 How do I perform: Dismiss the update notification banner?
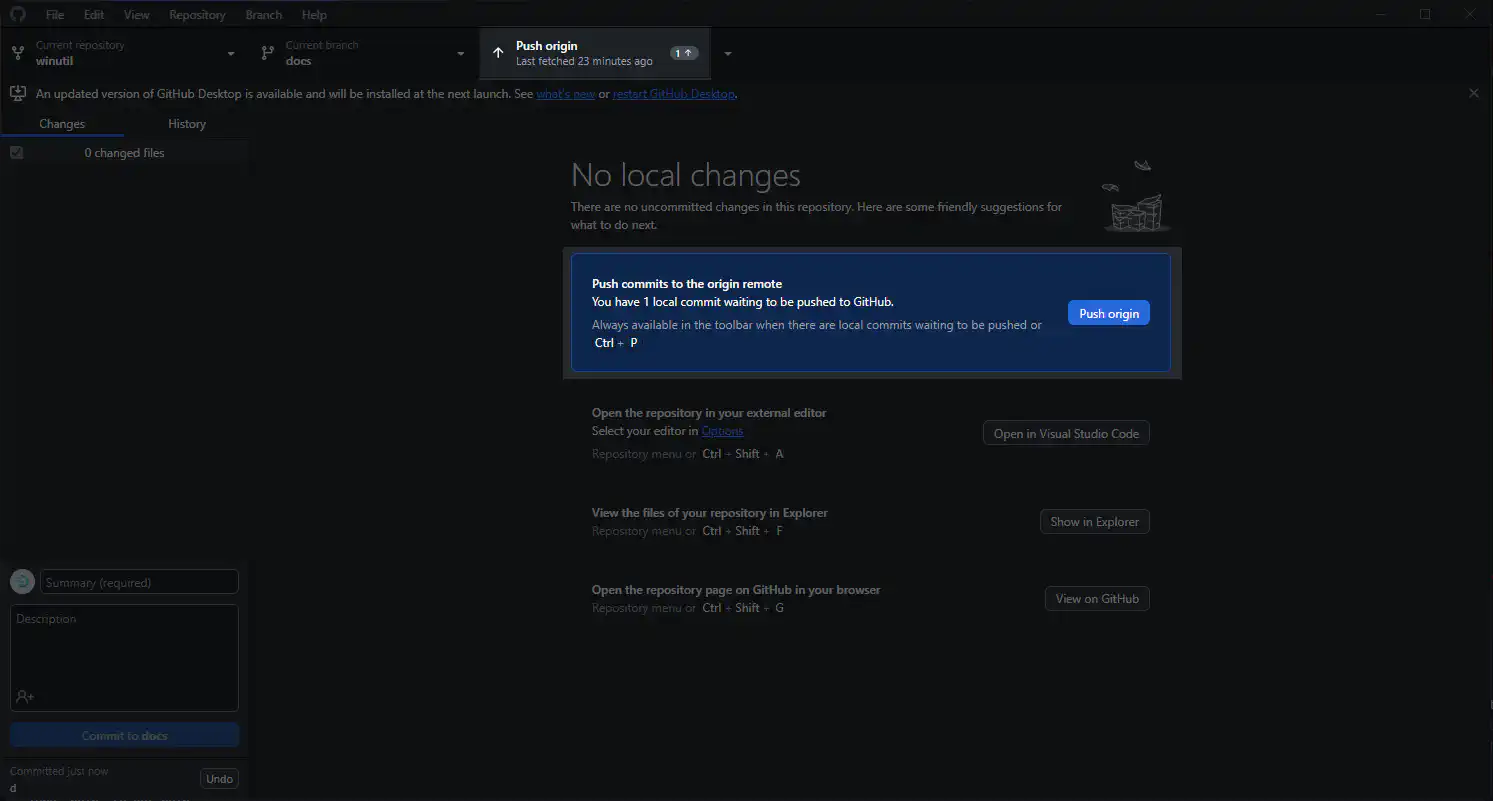pyautogui.click(x=1473, y=93)
